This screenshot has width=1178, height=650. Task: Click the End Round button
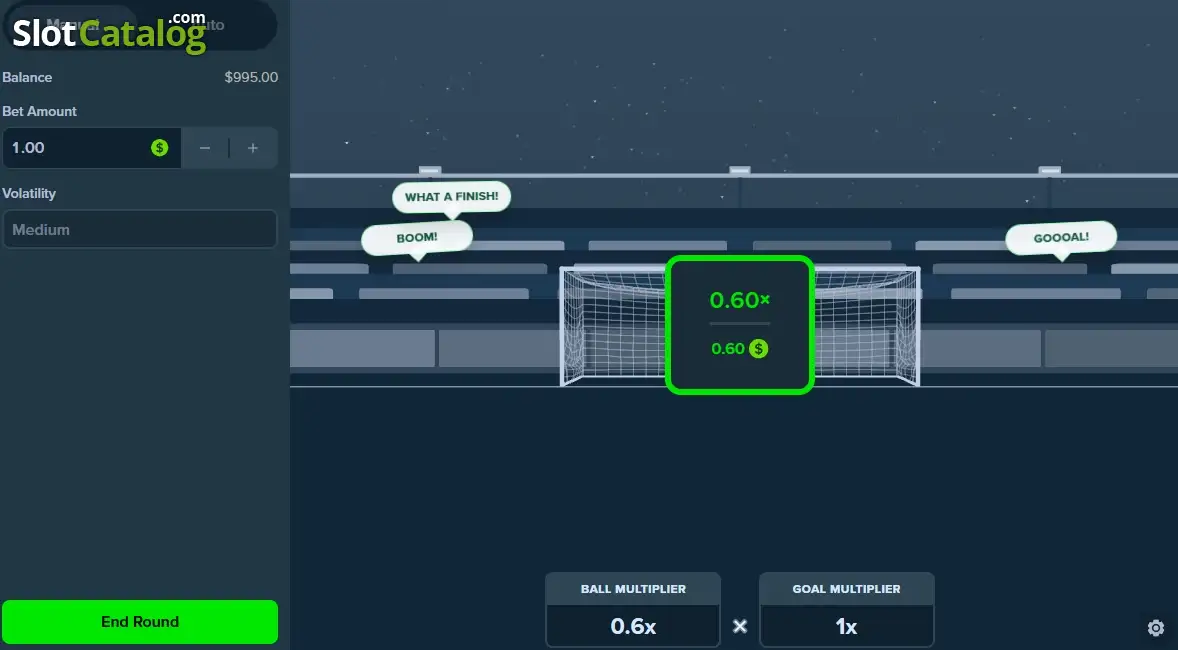pyautogui.click(x=140, y=621)
